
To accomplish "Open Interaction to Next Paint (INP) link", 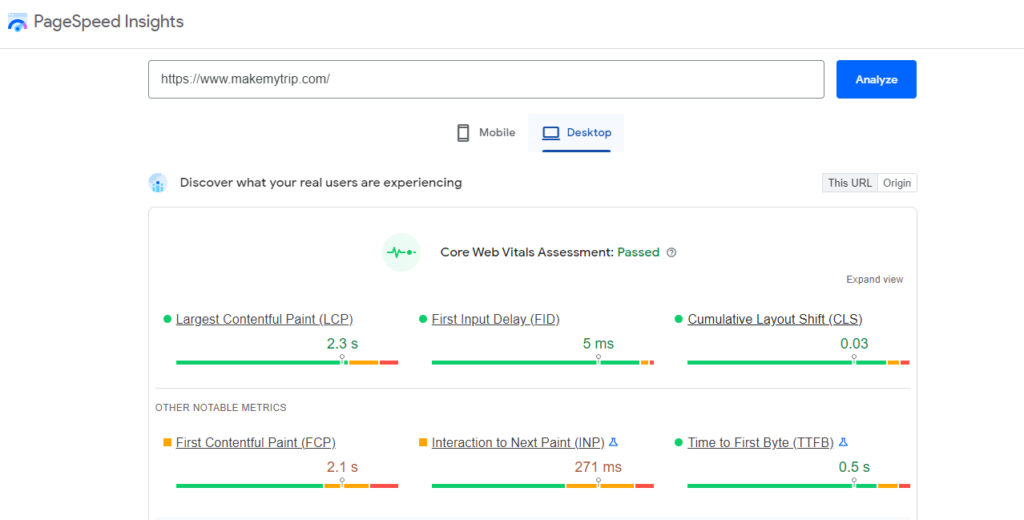I will tap(518, 443).
